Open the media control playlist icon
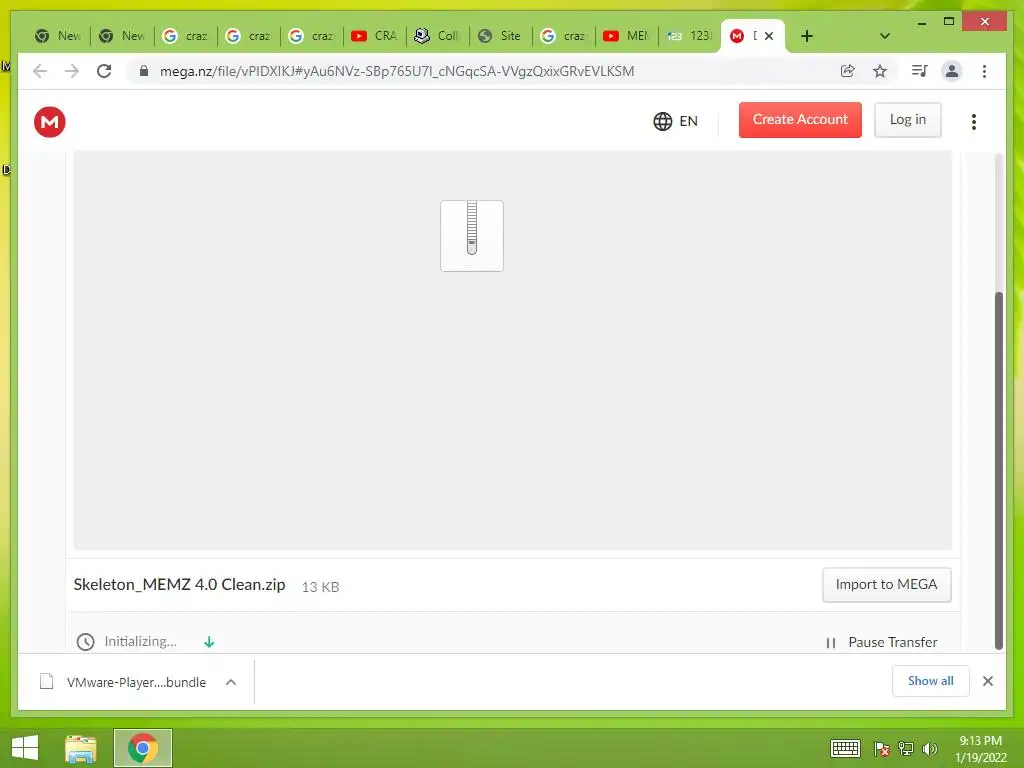The width and height of the screenshot is (1024, 768). tap(920, 71)
